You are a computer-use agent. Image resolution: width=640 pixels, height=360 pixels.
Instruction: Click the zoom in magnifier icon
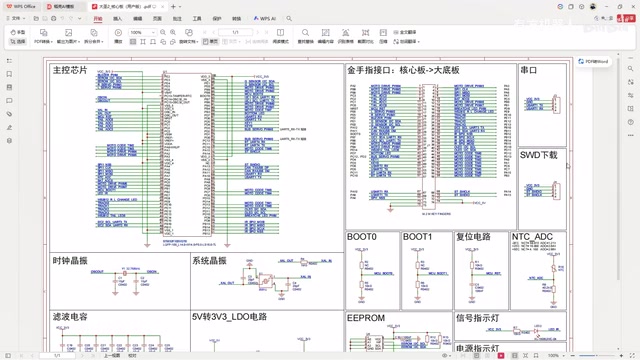(173, 32)
